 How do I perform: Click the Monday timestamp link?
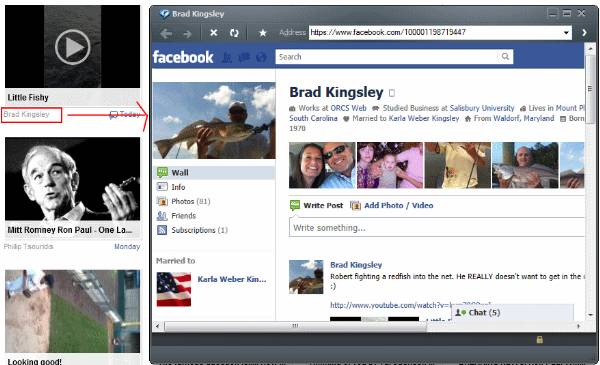tap(127, 246)
